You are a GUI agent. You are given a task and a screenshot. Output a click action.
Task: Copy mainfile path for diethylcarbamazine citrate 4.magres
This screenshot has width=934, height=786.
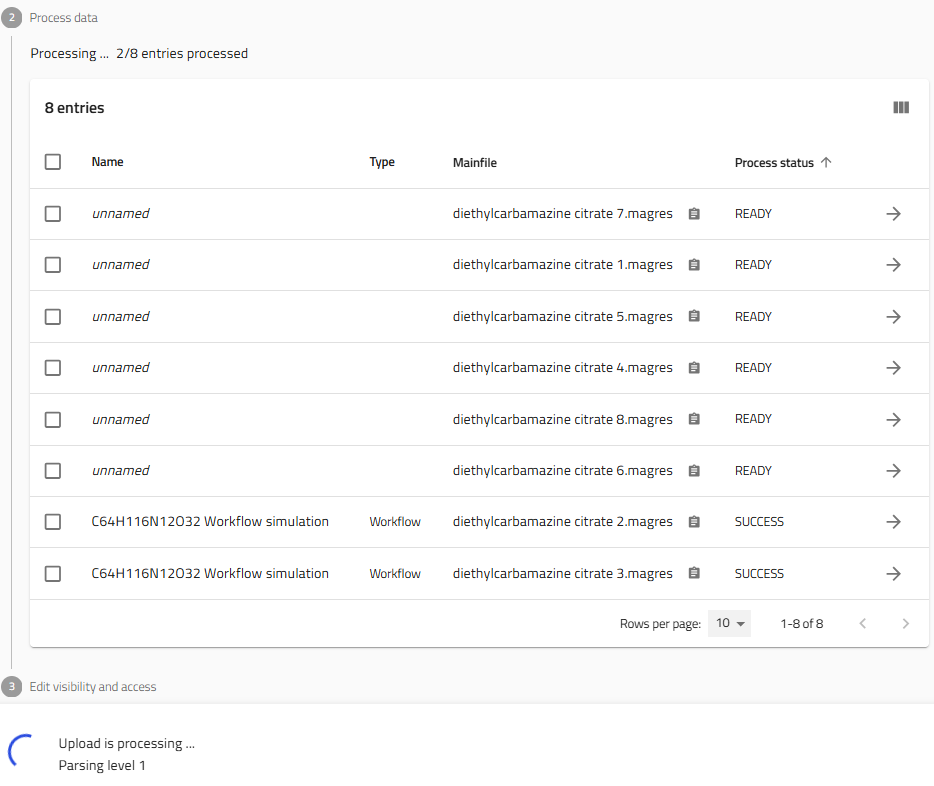point(694,367)
